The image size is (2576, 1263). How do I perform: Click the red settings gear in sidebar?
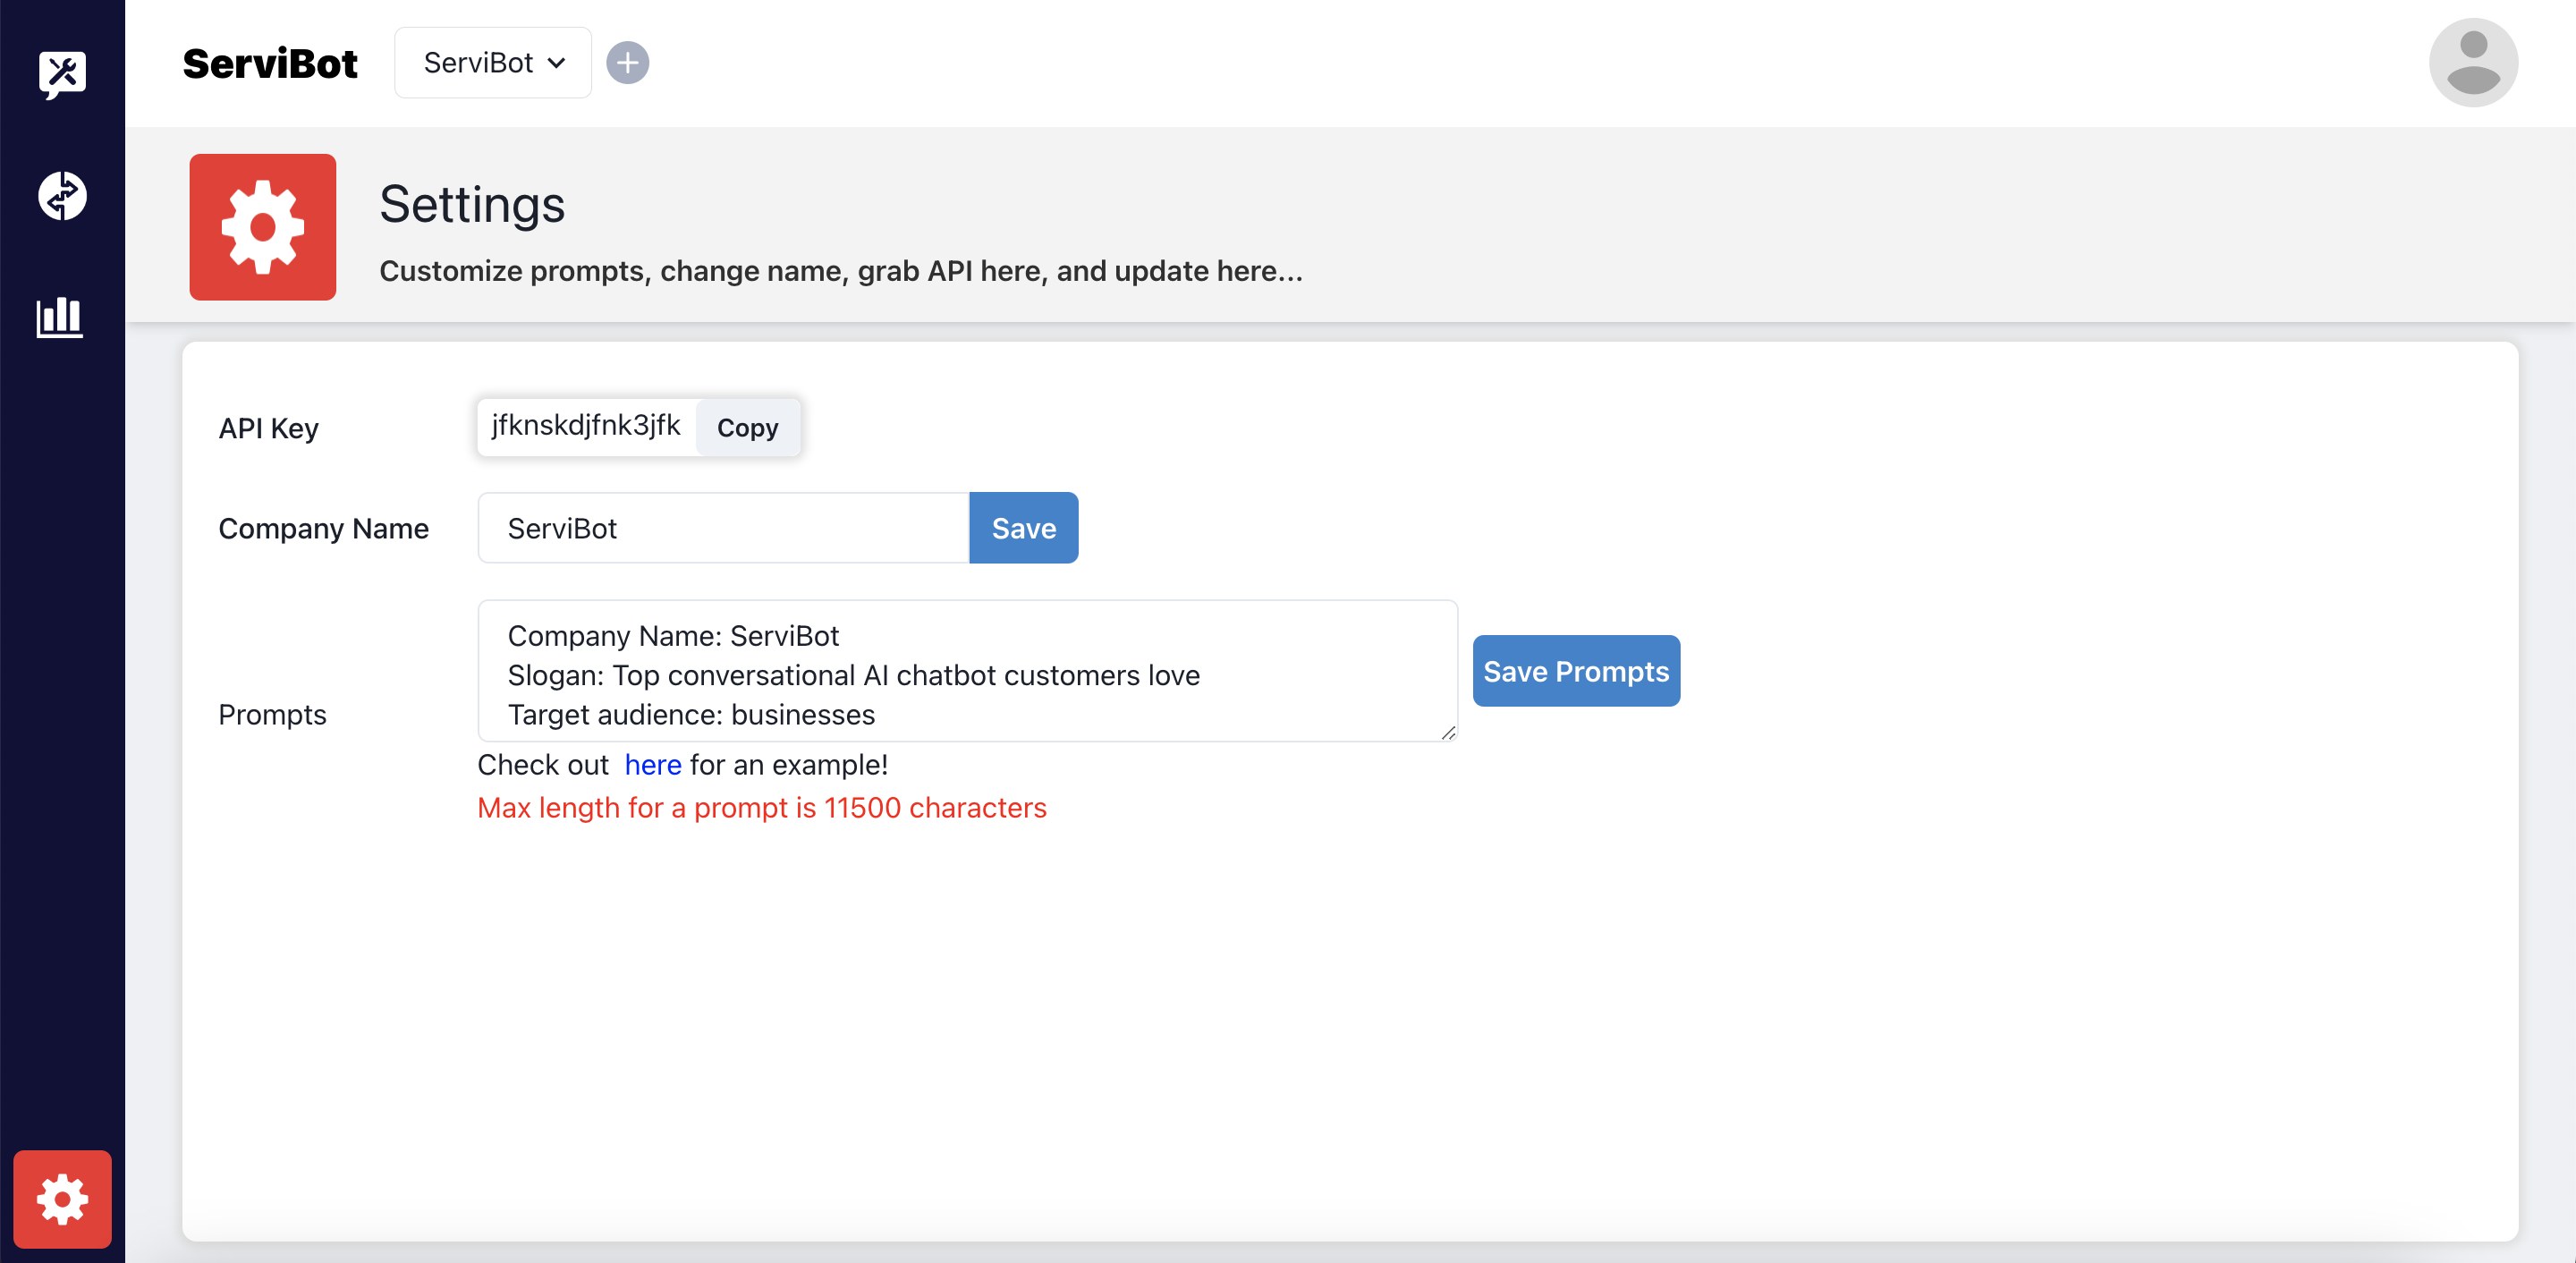(x=62, y=1199)
